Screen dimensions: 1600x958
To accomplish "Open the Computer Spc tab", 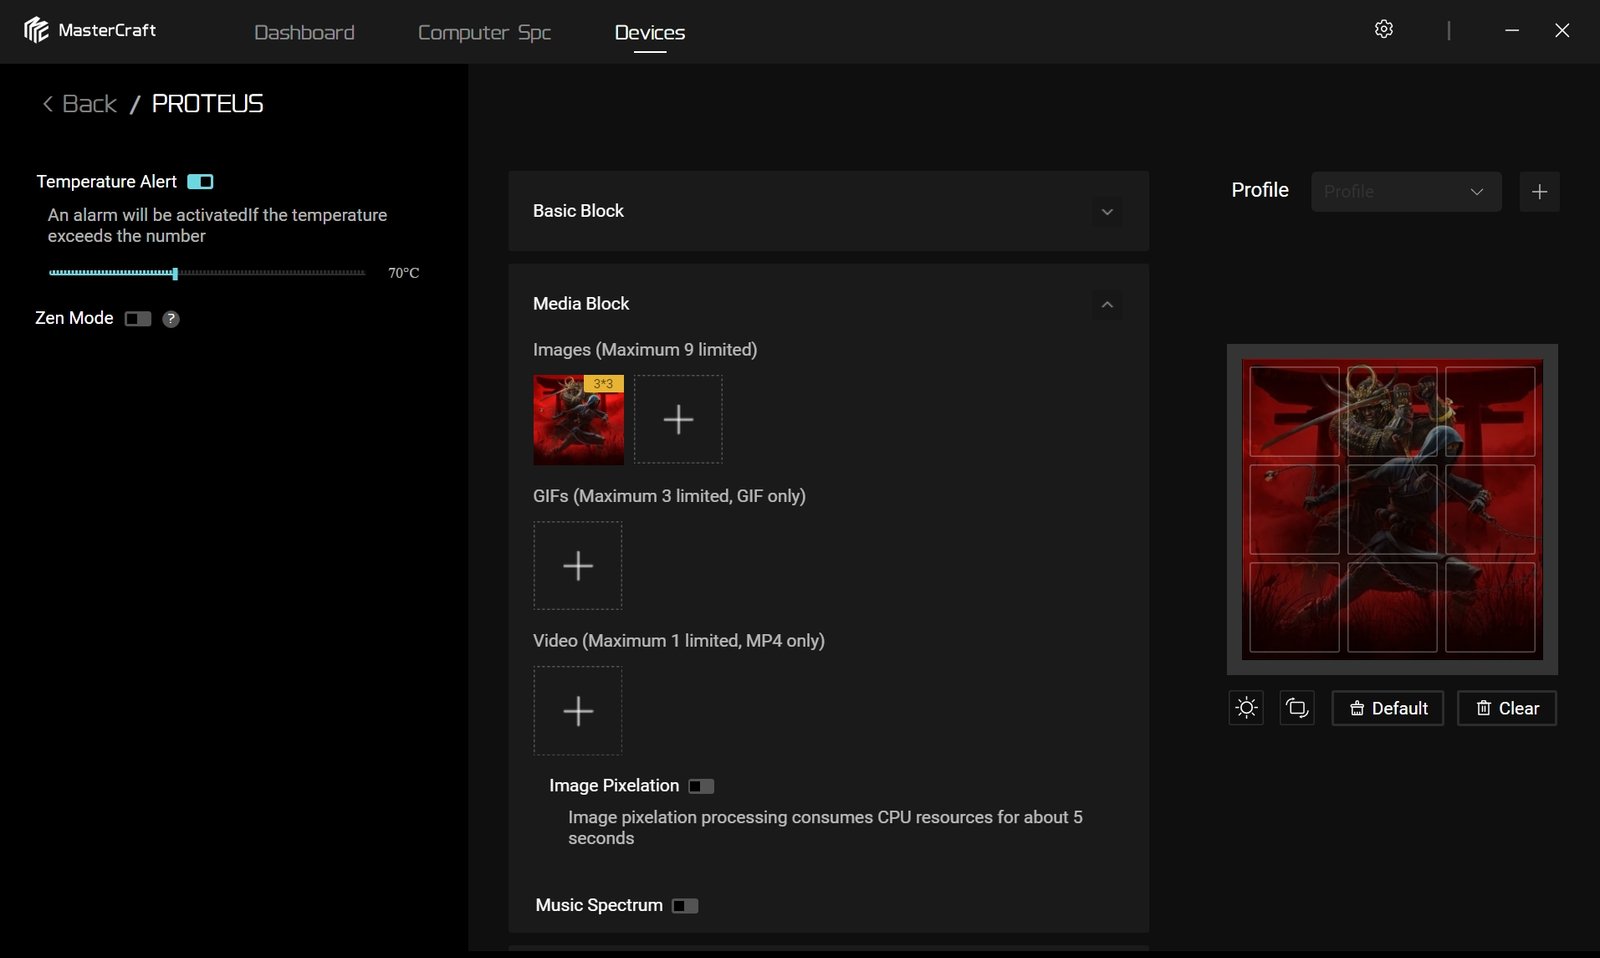I will (x=484, y=33).
